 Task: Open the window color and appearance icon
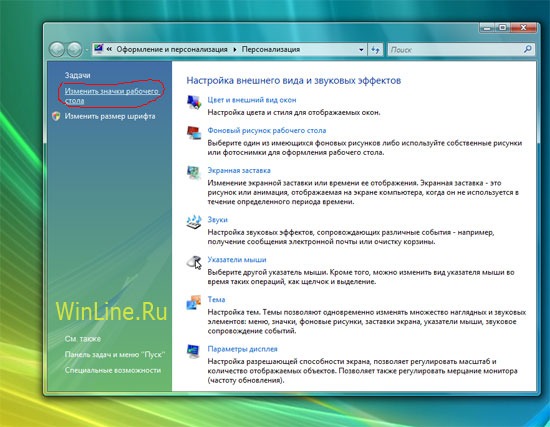click(194, 102)
